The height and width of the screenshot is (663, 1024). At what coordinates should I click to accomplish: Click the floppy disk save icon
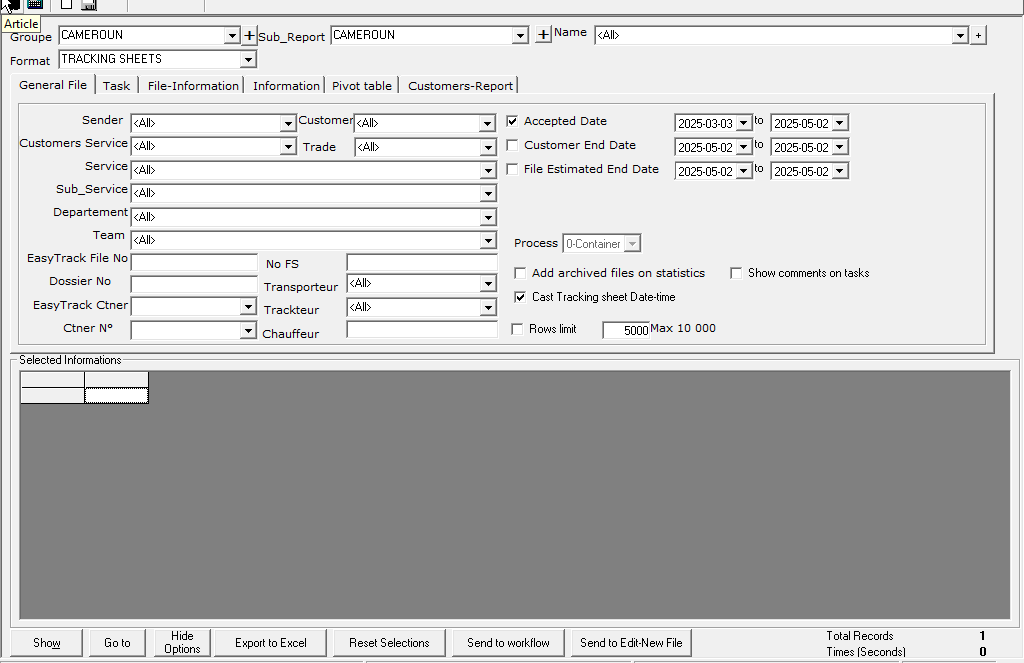[x=88, y=6]
